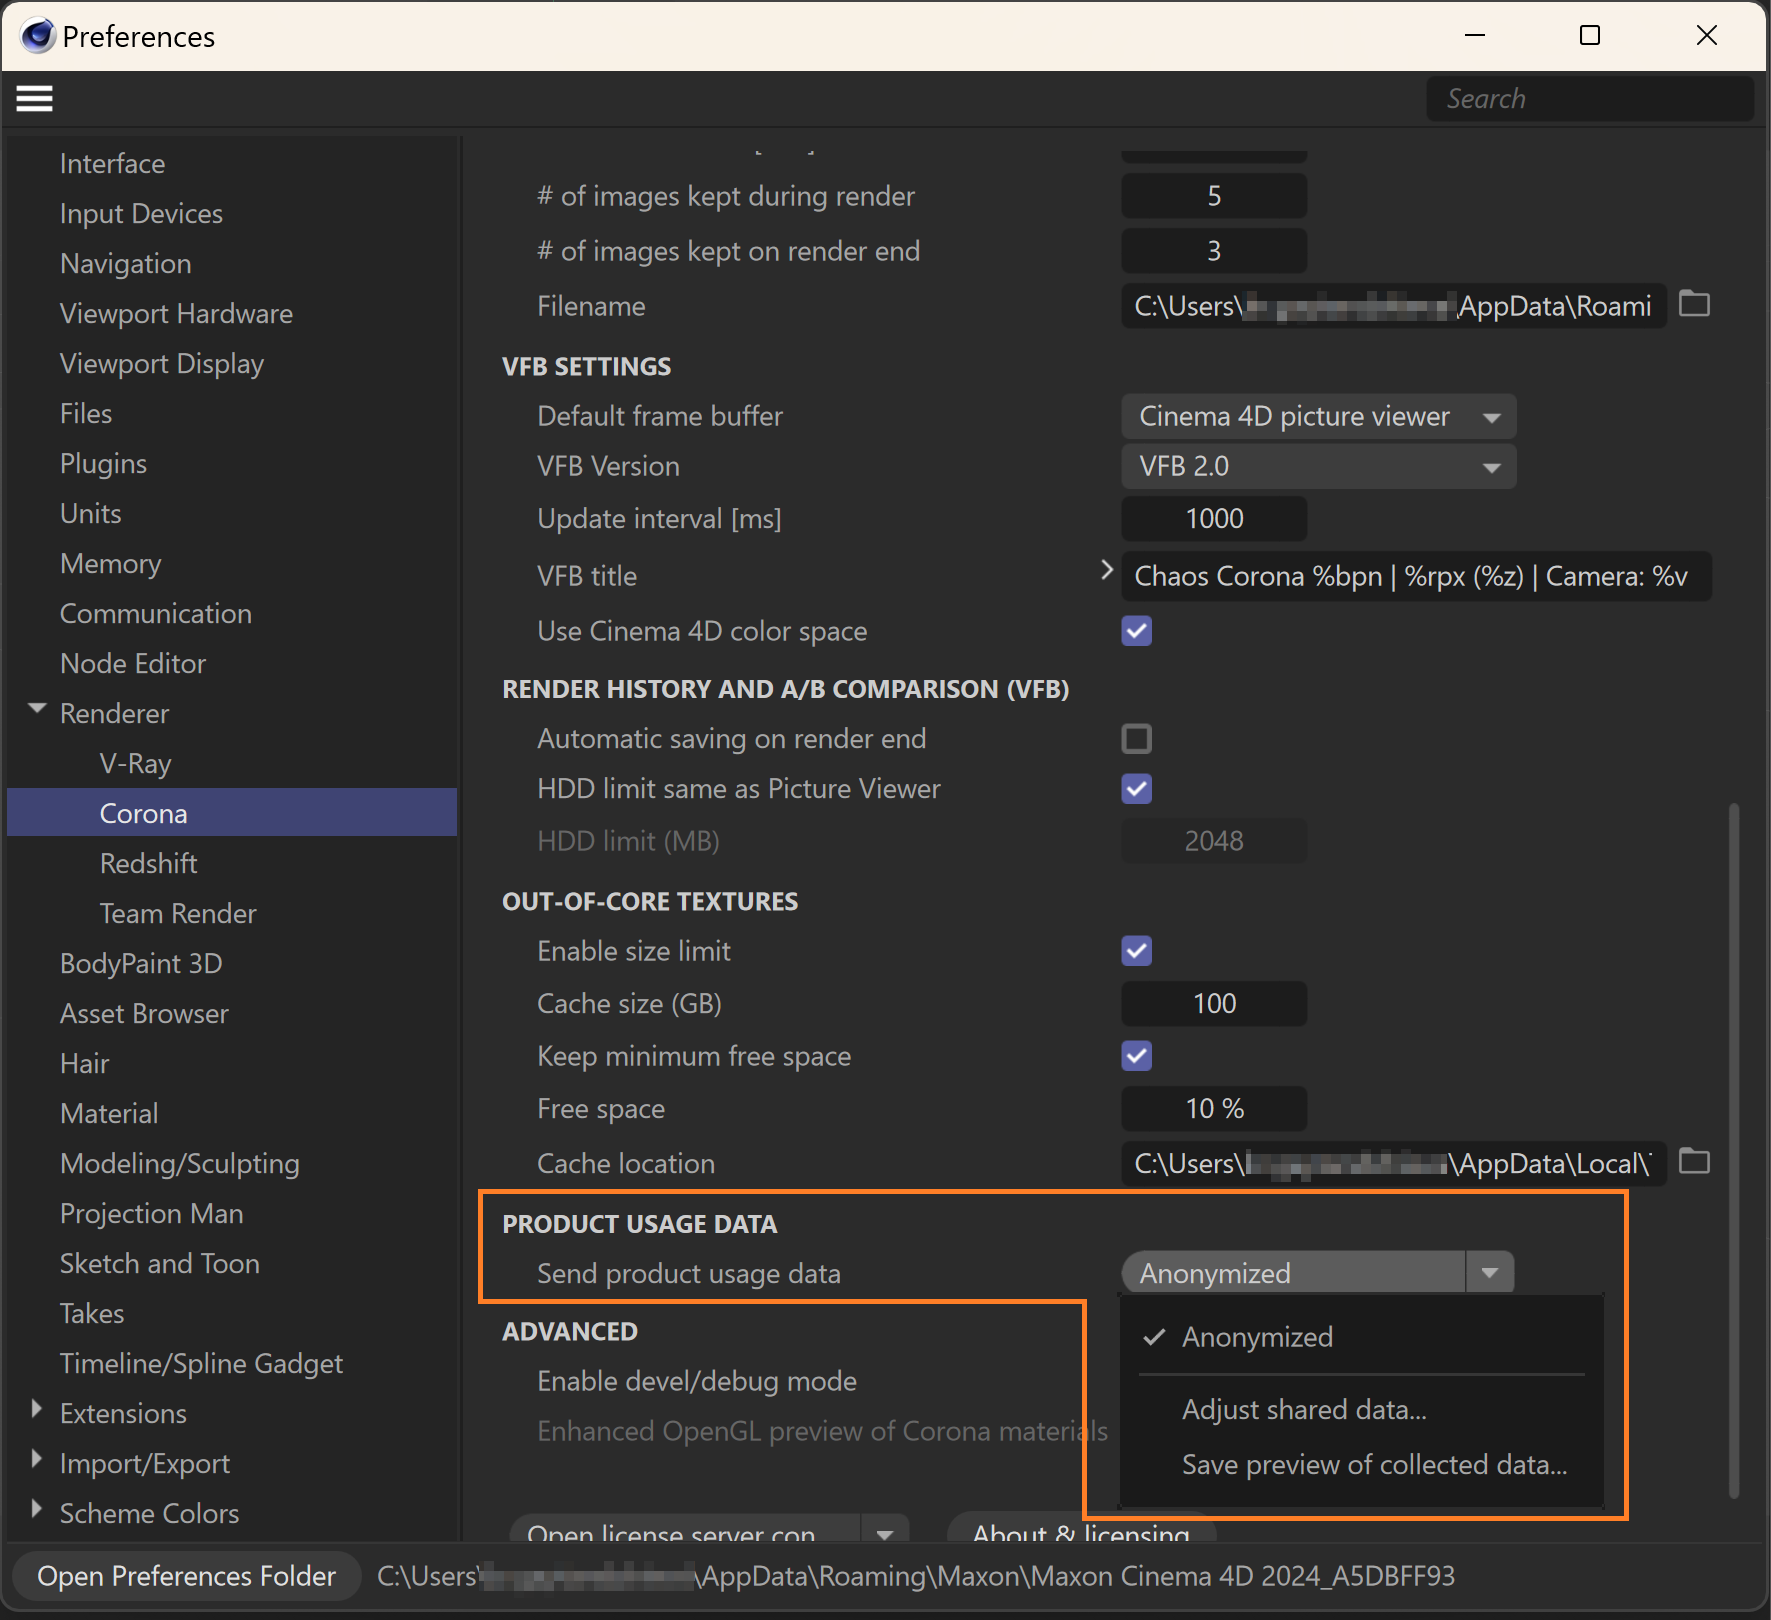
Task: Select Takes category
Action: [x=92, y=1314]
